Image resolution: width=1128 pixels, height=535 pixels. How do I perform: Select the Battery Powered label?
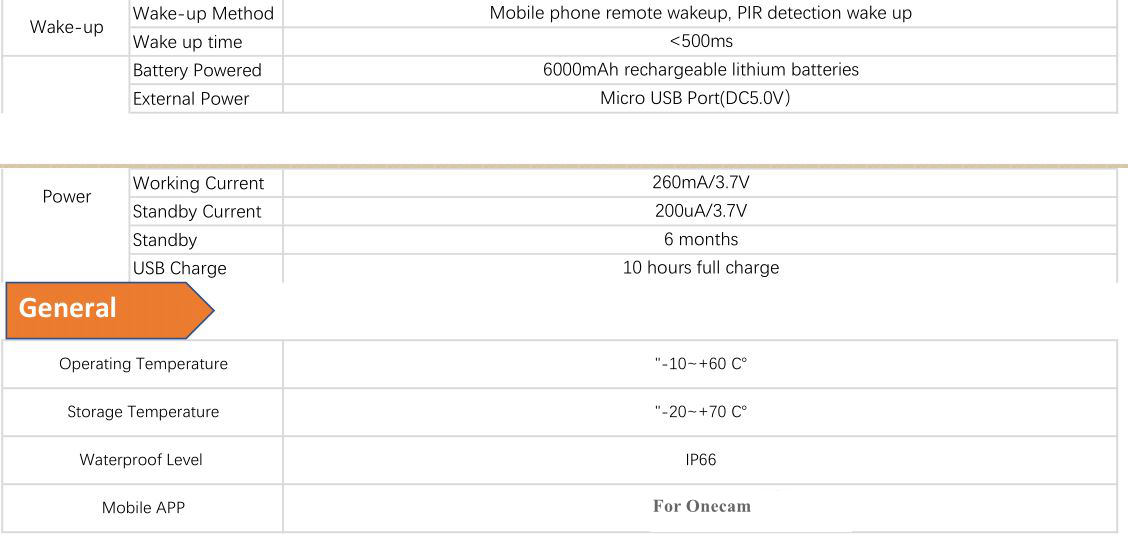197,70
